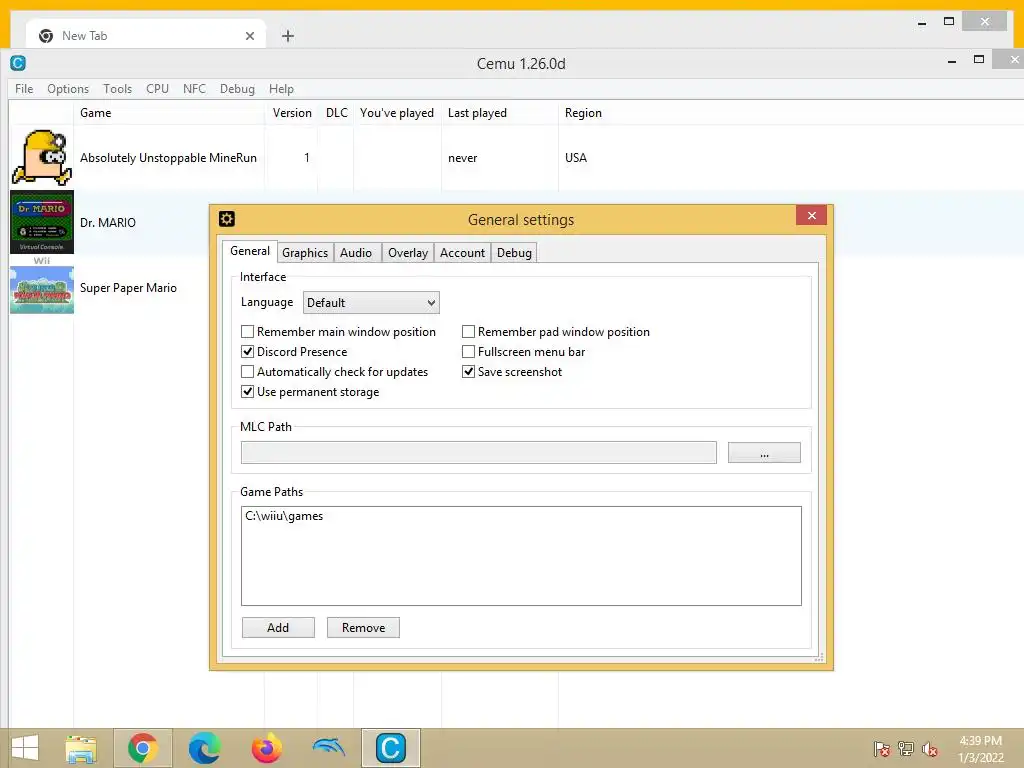
Task: Open the Options menu
Action: [68, 89]
